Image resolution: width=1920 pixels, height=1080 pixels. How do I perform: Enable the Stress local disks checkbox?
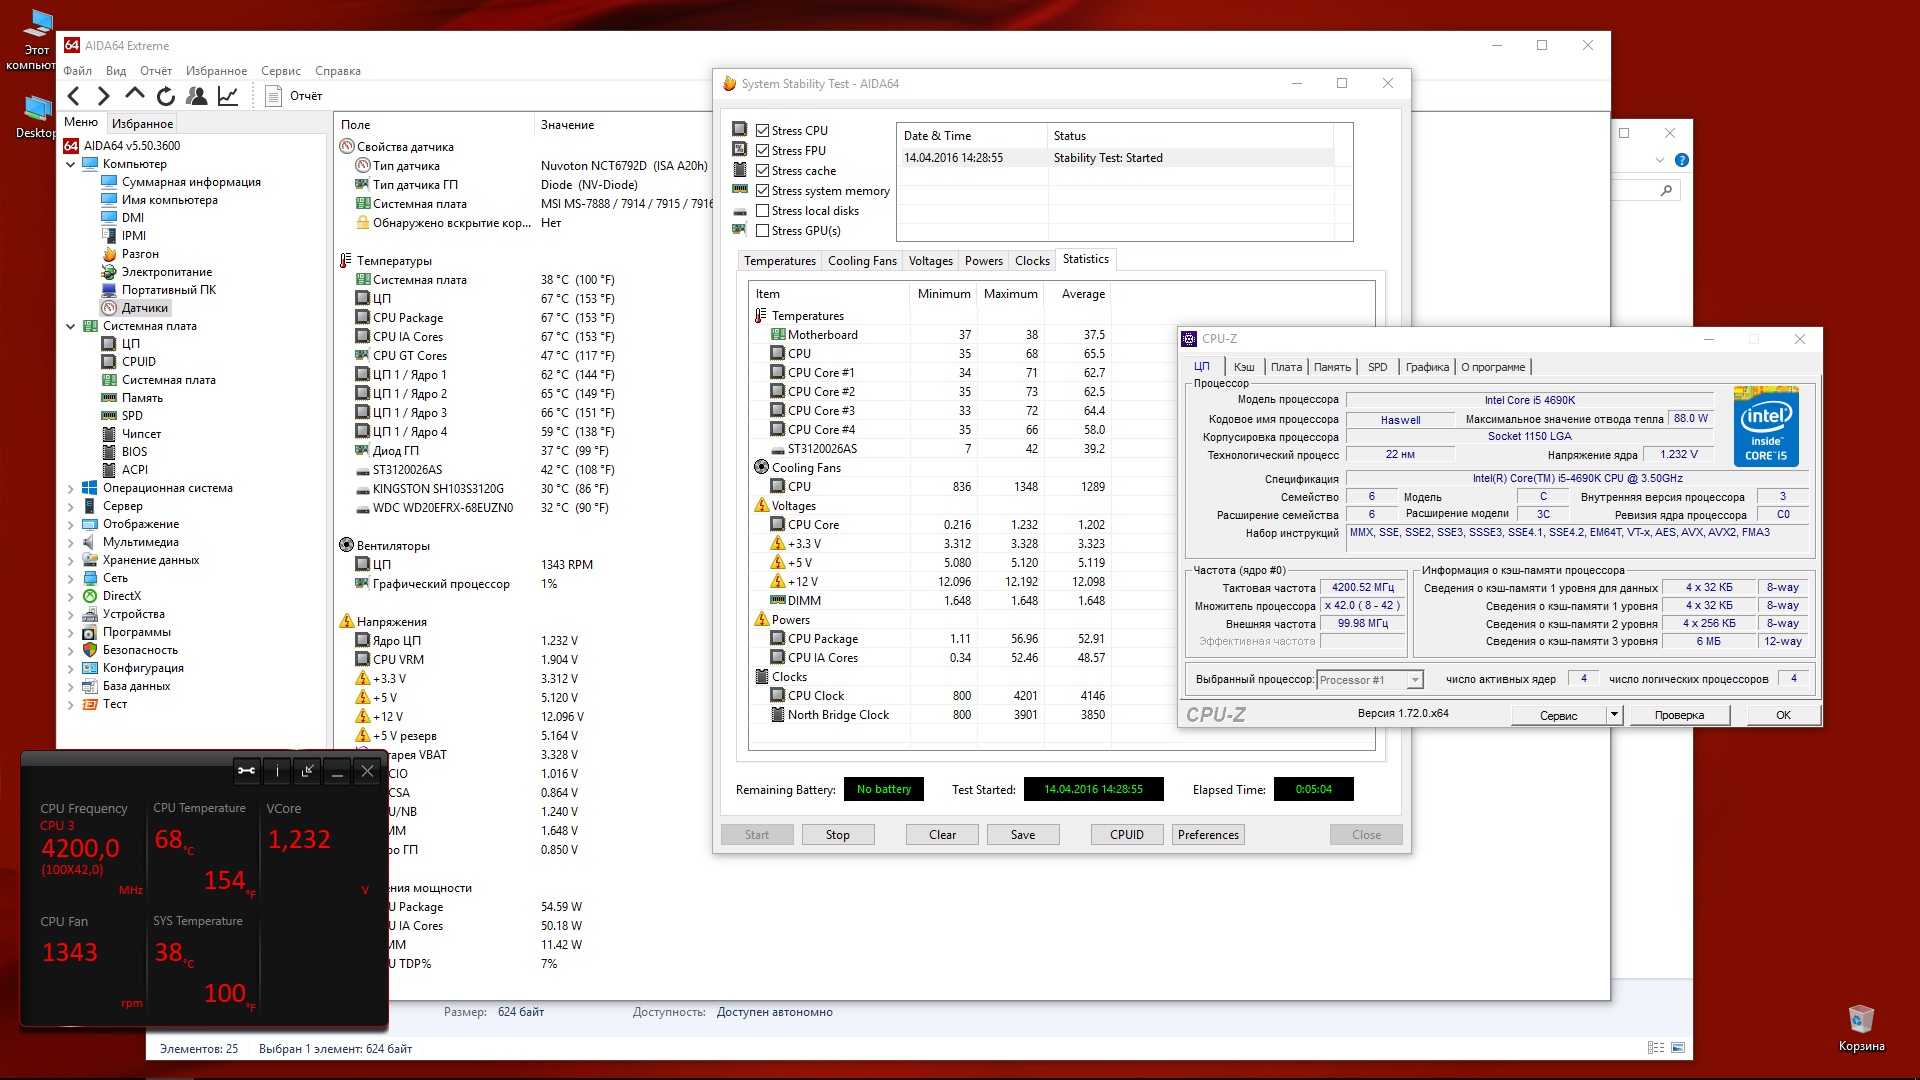[763, 211]
